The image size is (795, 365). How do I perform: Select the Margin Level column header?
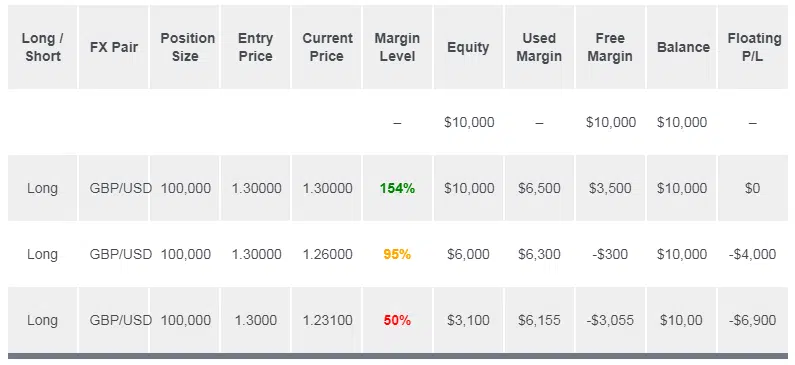click(x=398, y=47)
